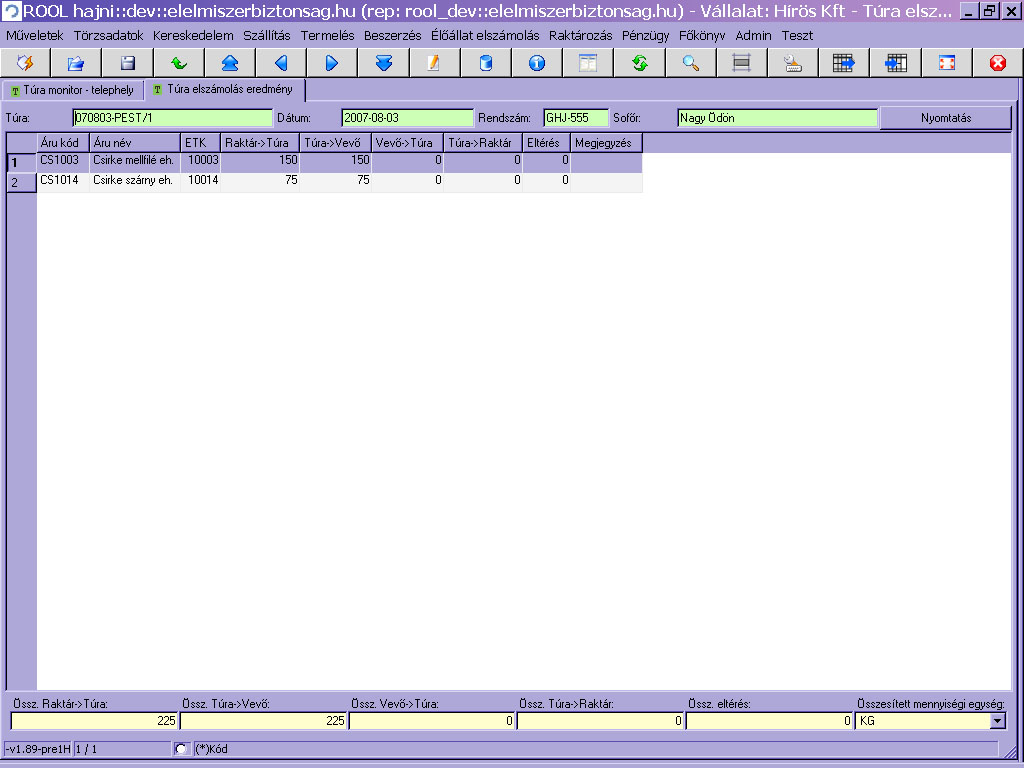The width and height of the screenshot is (1024, 768).
Task: Open the Szállítás menu
Action: pyautogui.click(x=267, y=35)
